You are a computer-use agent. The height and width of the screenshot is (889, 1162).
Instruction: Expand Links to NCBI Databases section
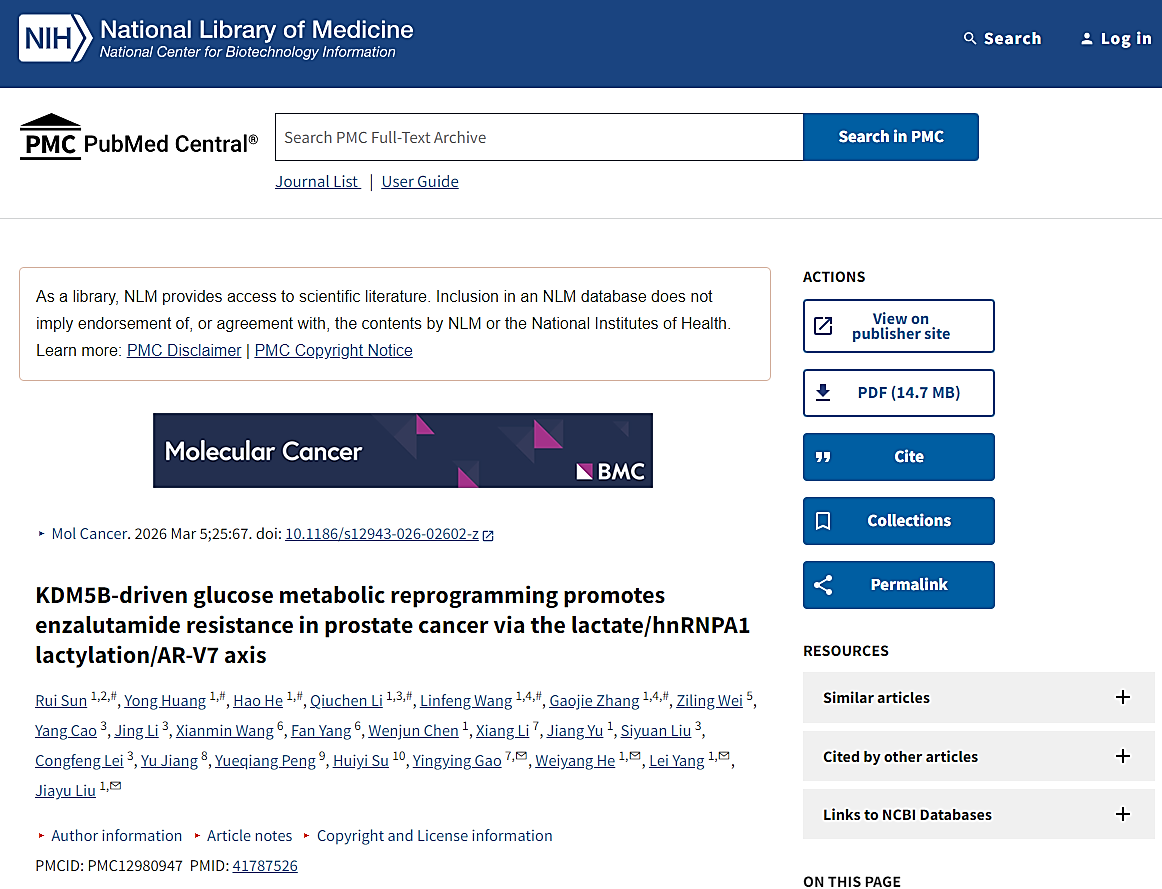click(x=1123, y=815)
